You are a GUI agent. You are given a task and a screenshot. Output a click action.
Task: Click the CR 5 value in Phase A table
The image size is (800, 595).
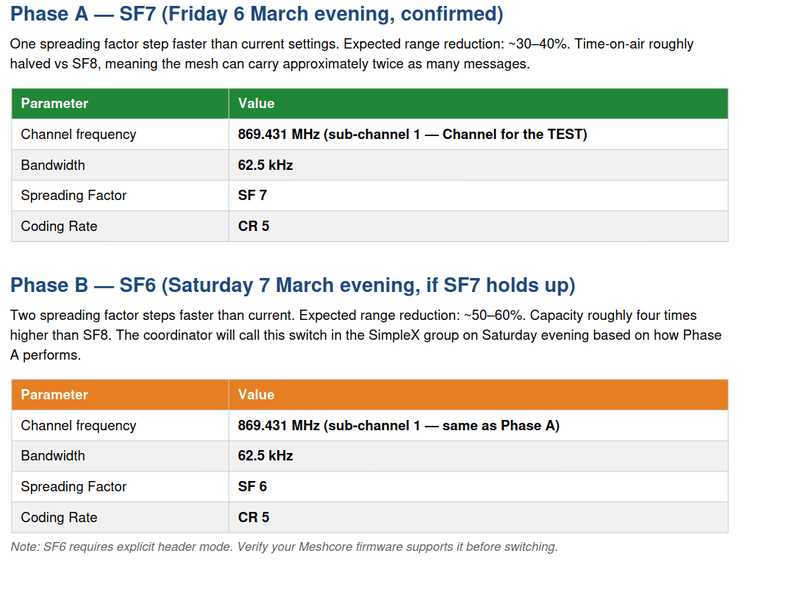[x=253, y=226]
